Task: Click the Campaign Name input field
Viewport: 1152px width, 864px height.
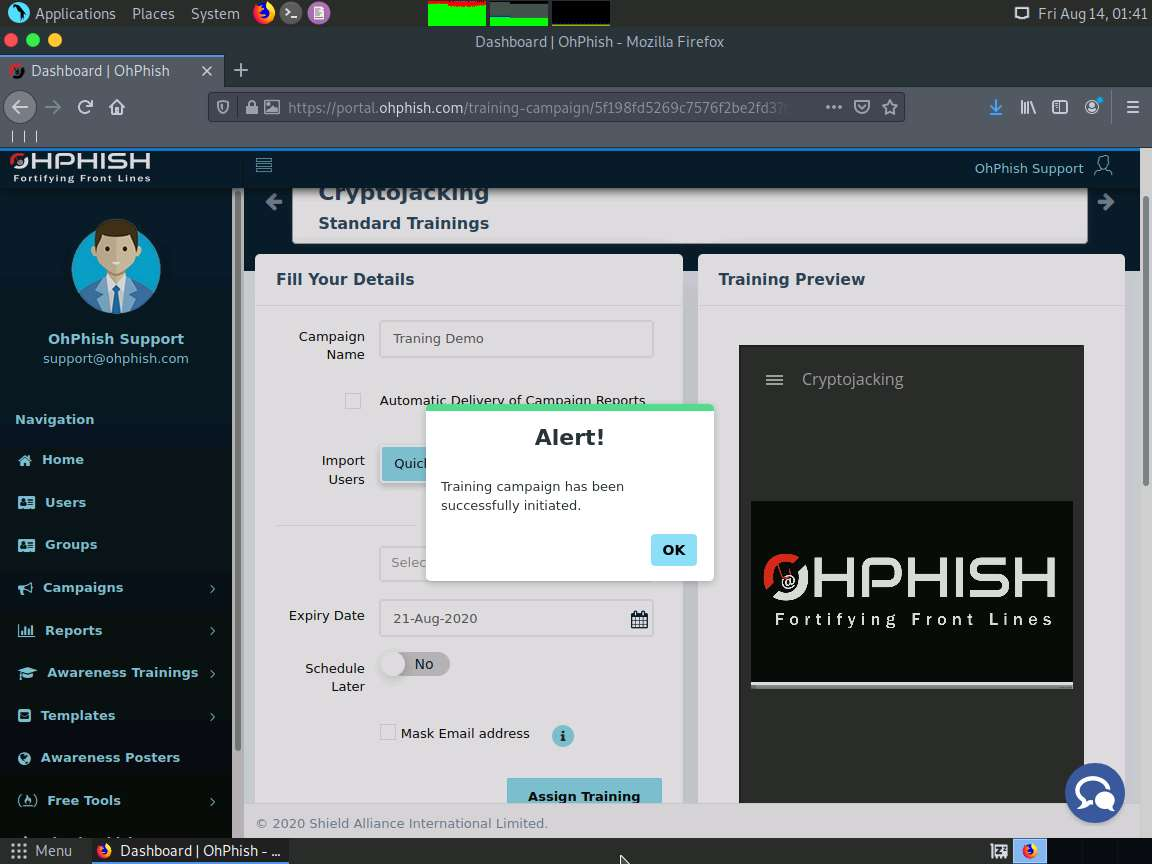Action: [516, 339]
